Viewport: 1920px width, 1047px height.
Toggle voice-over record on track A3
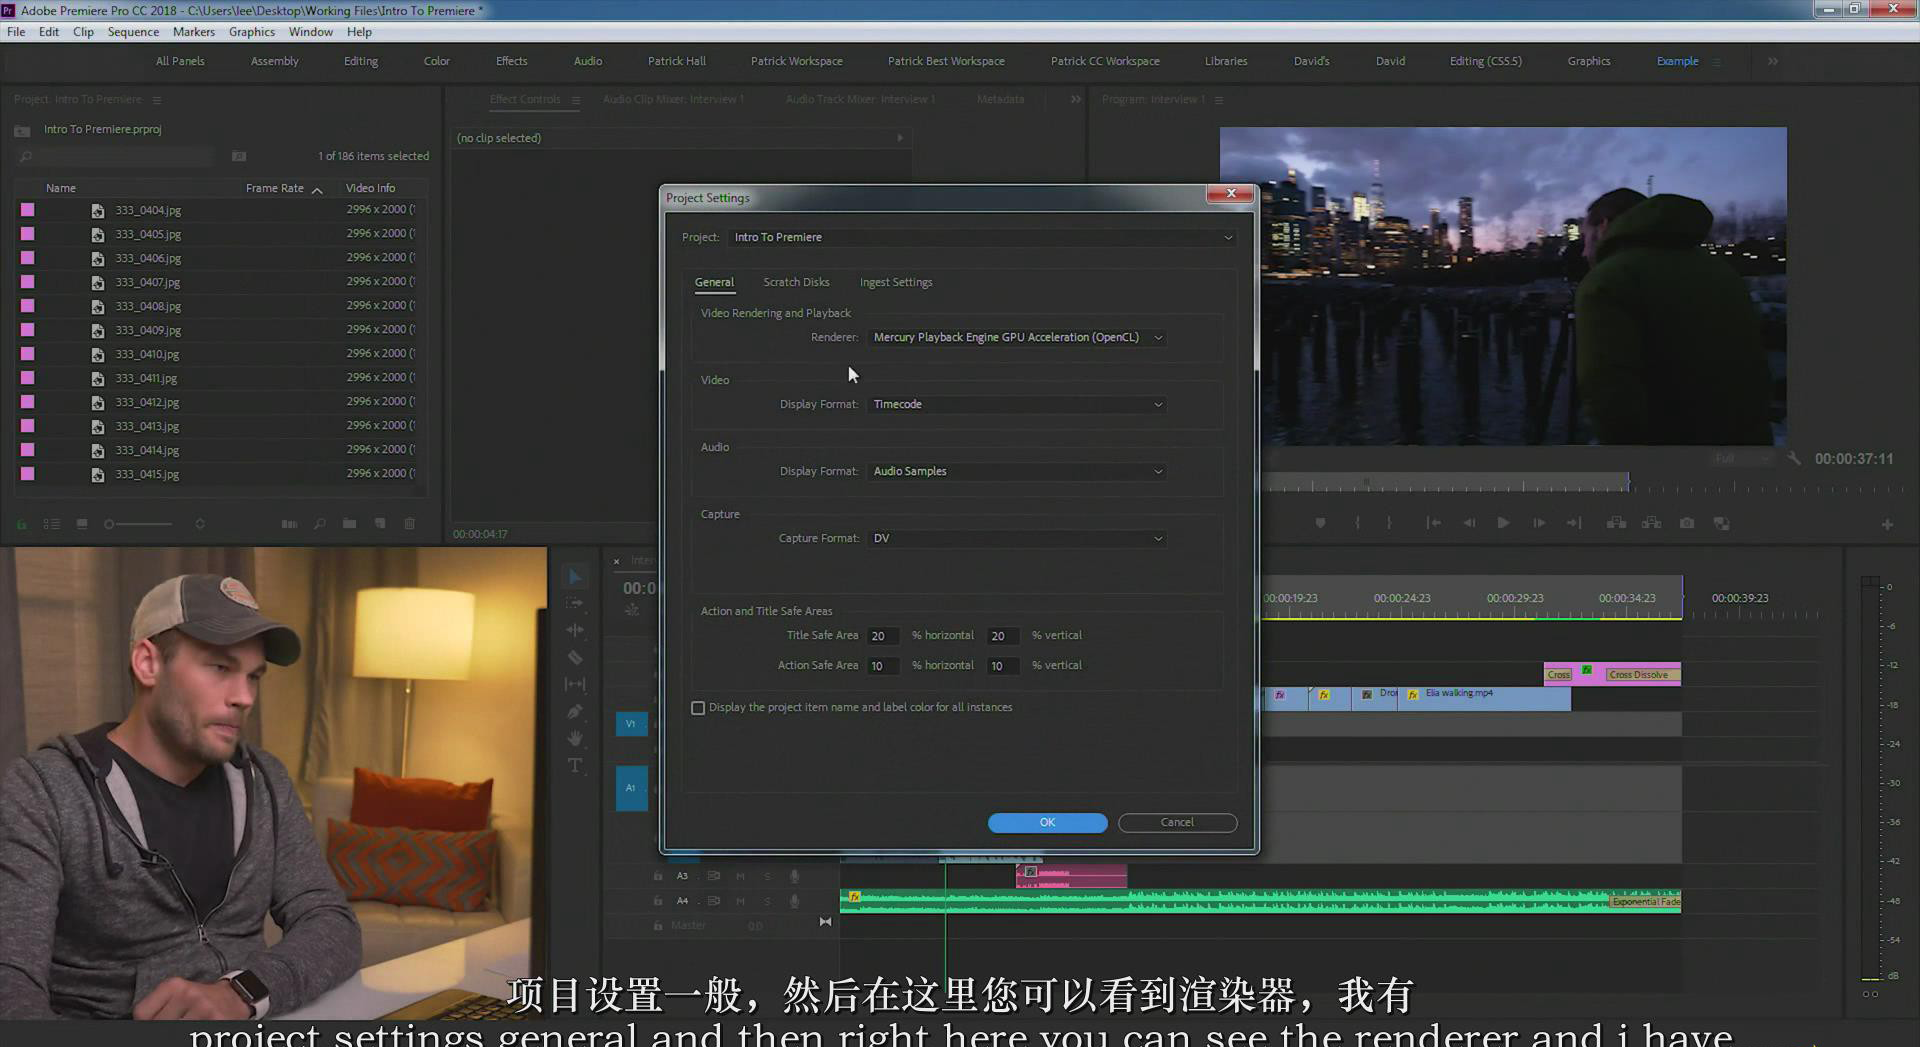(x=795, y=876)
